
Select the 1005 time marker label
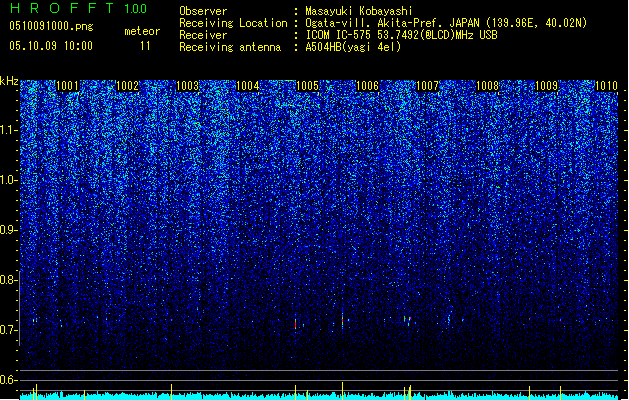click(x=307, y=86)
